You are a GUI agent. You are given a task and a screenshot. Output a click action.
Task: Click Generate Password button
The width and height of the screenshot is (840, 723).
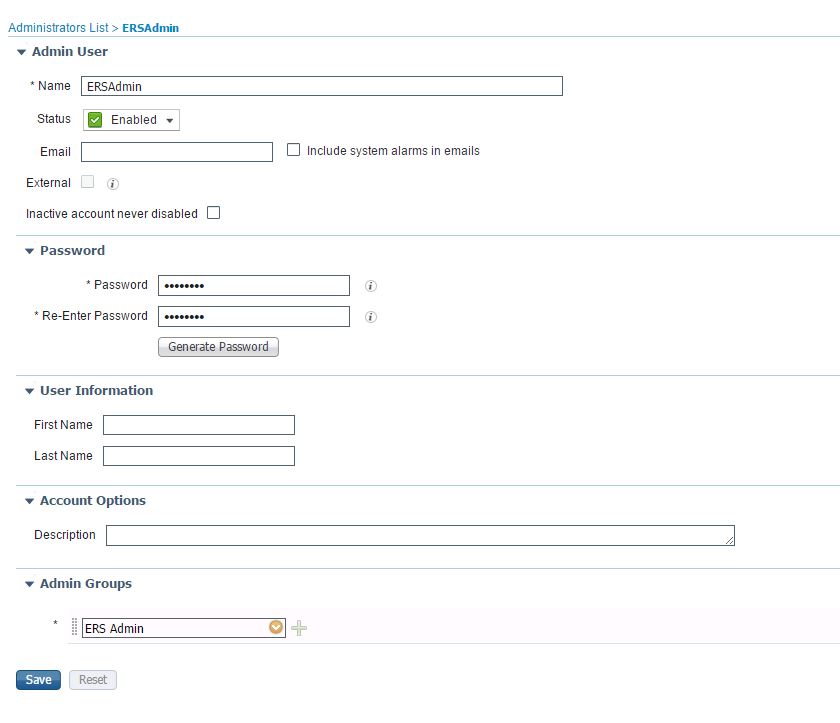[218, 347]
